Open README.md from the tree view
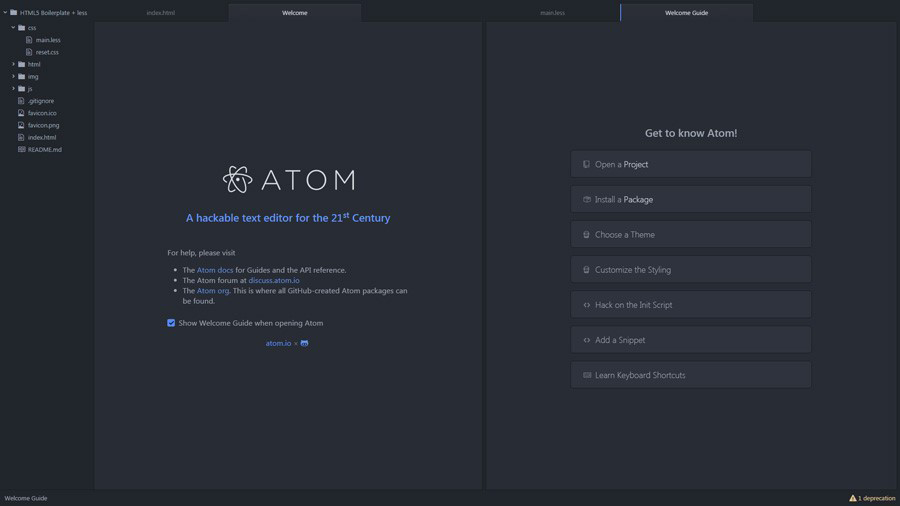This screenshot has height=506, width=900. 45,150
